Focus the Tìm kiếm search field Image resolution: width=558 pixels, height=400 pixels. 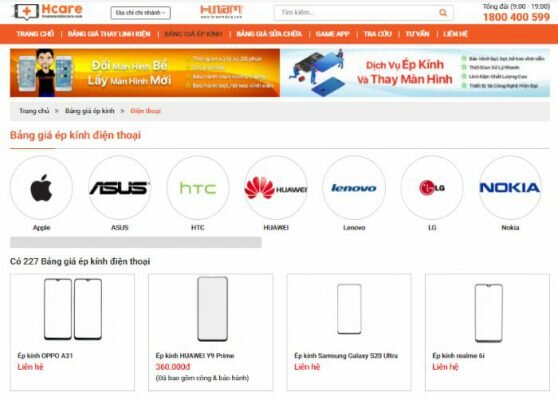[356, 13]
